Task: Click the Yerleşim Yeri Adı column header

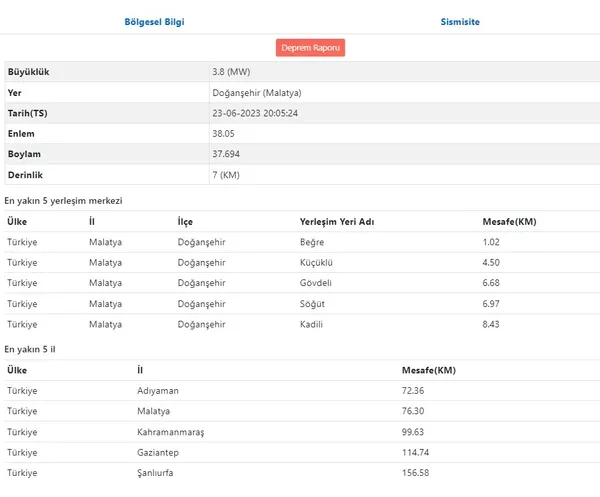Action: (337, 222)
